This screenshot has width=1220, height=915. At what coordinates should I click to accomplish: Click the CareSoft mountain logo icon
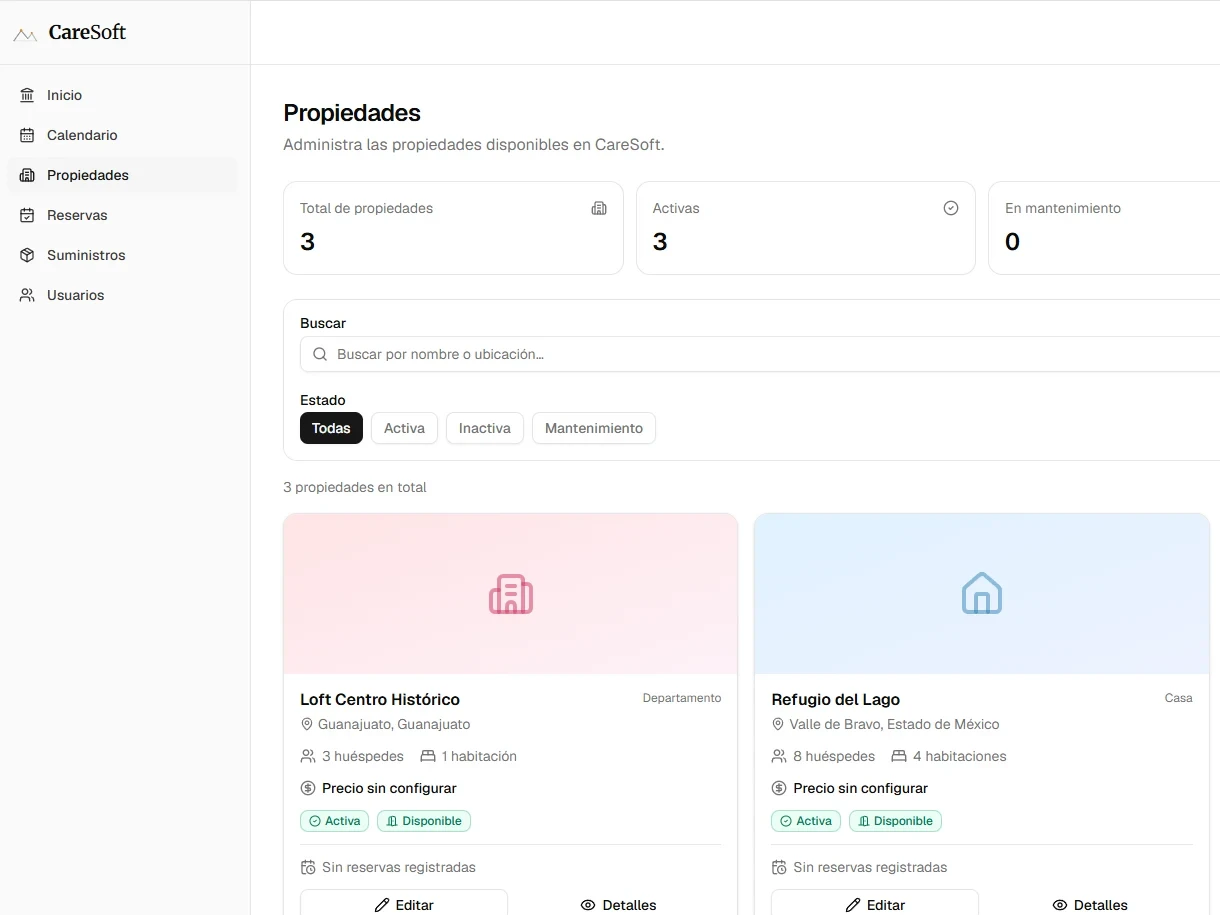click(x=25, y=35)
